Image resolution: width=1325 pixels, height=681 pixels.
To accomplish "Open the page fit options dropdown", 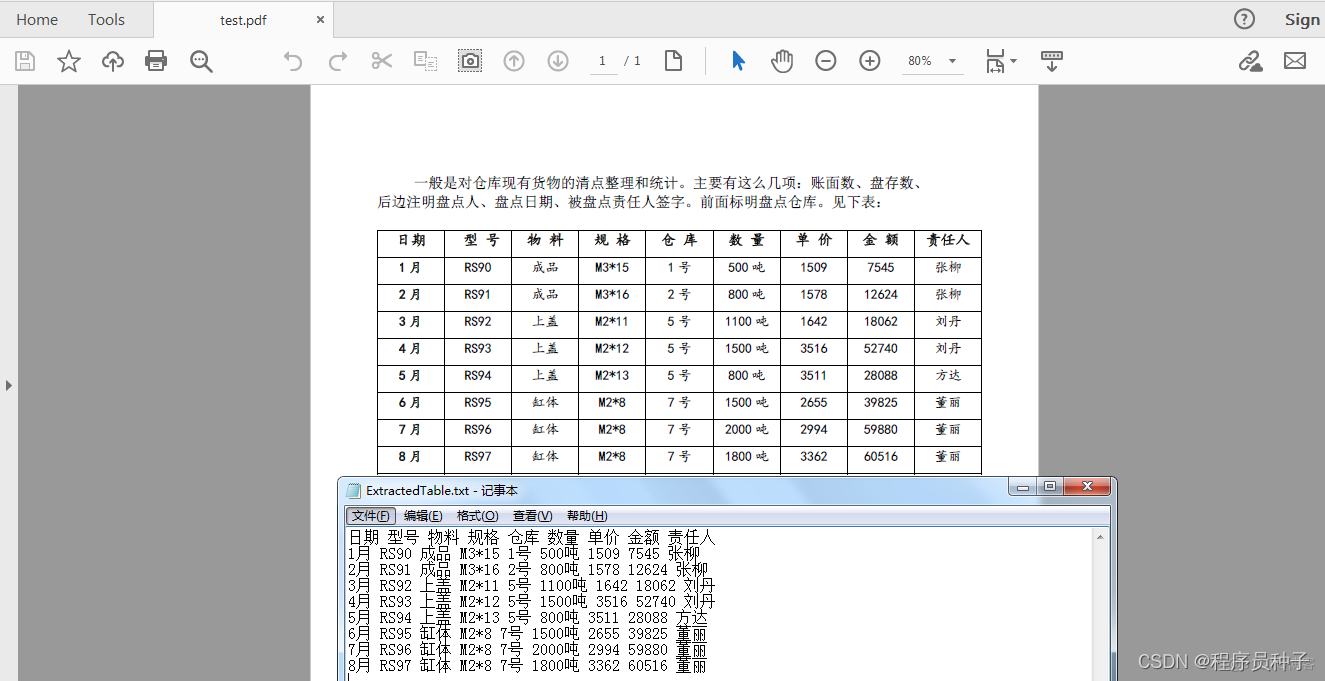I will pos(1001,61).
